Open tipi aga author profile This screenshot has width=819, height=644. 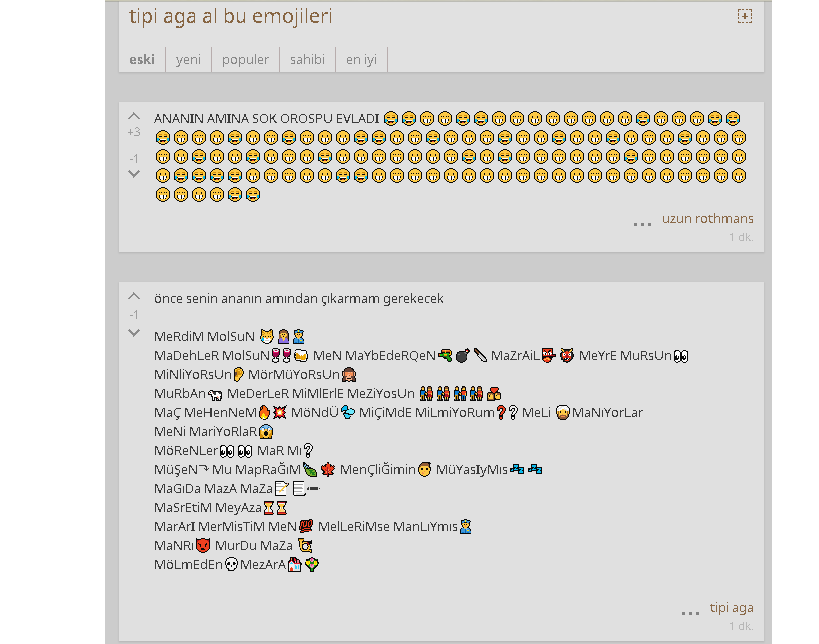click(731, 607)
